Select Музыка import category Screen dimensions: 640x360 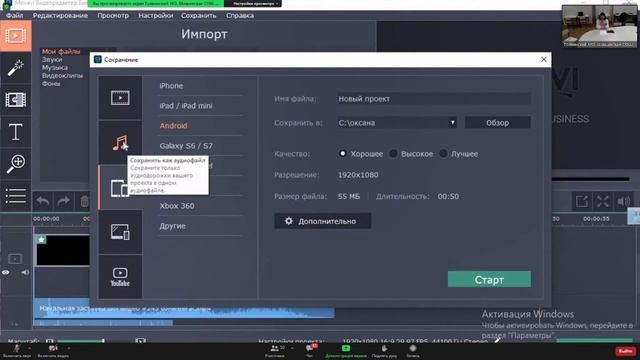(55, 67)
